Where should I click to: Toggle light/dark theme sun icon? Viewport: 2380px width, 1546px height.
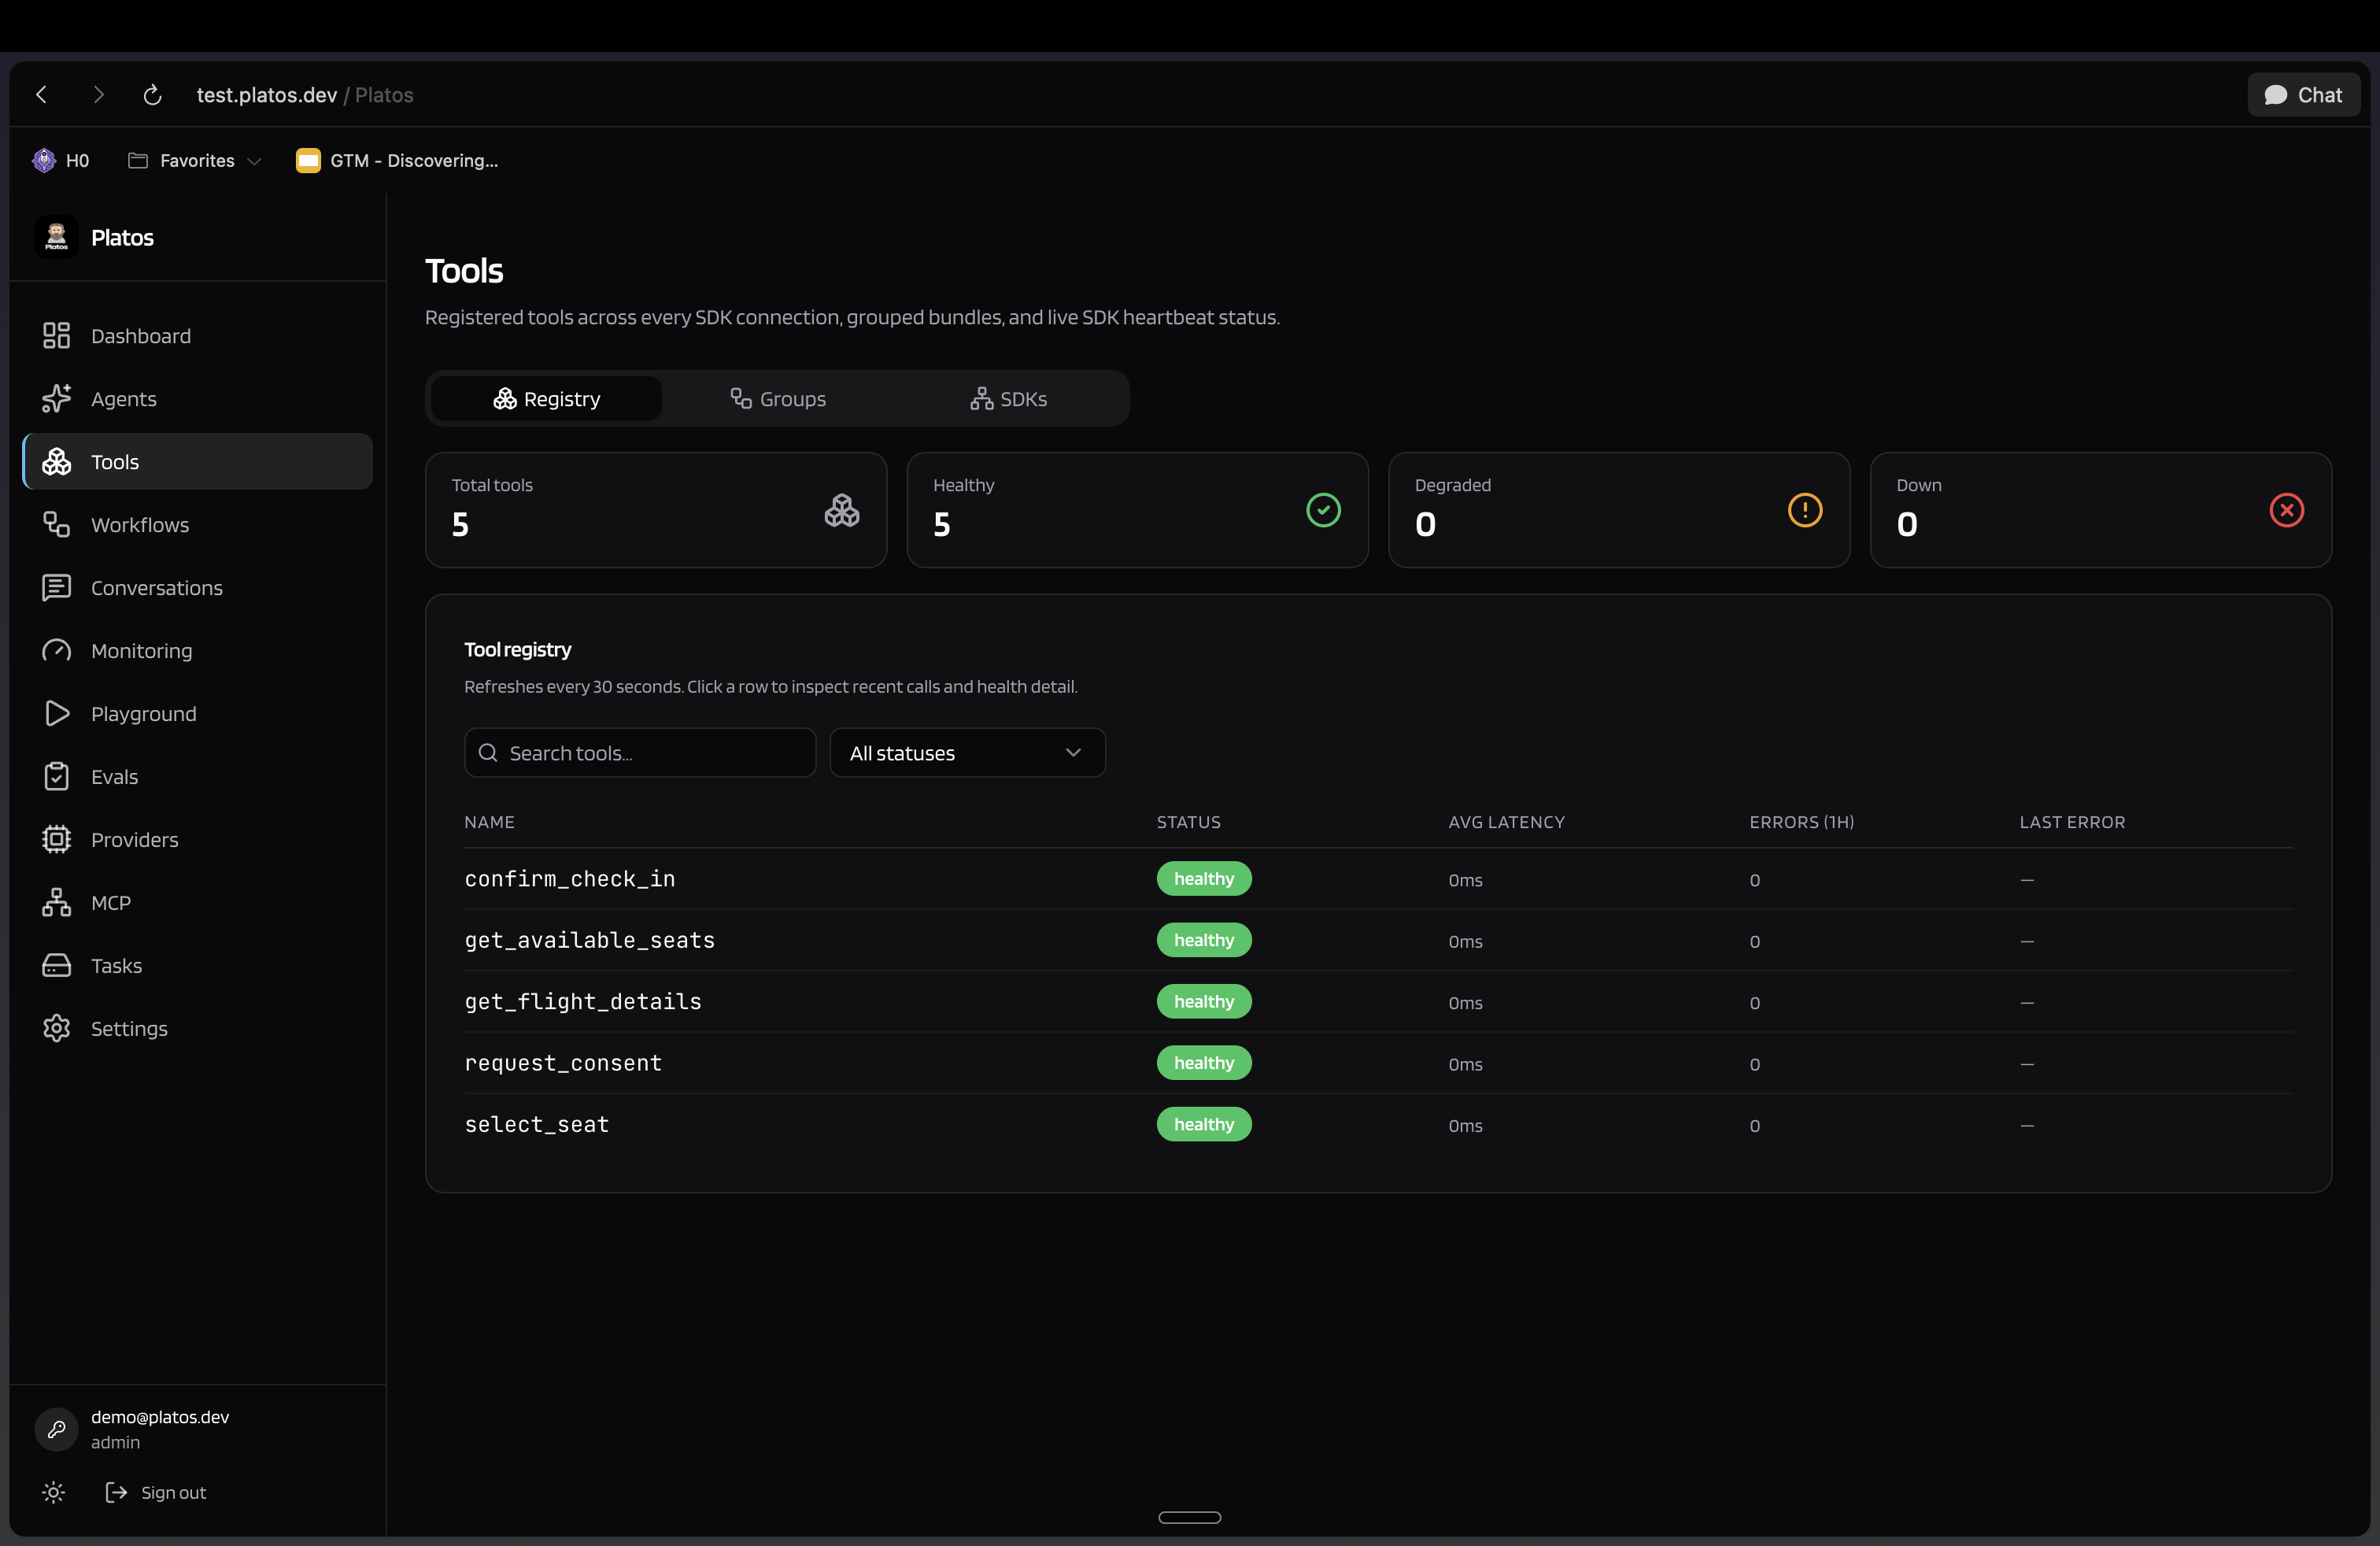[x=54, y=1492]
